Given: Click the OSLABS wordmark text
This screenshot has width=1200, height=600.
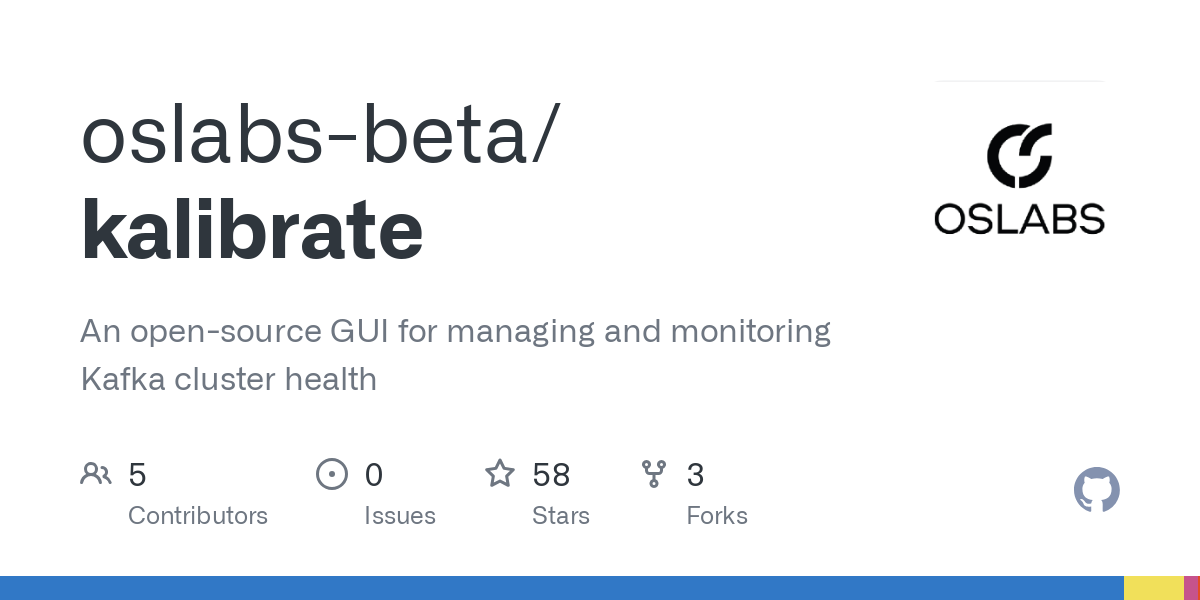Looking at the screenshot, I should 1019,218.
